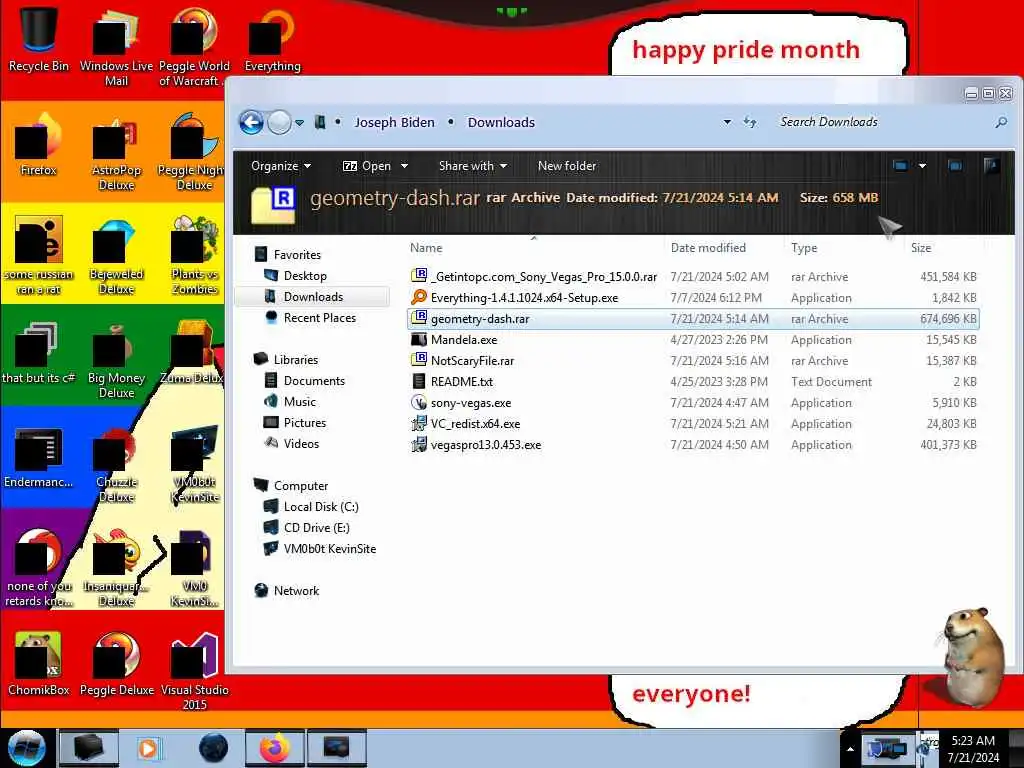The image size is (1024, 768).
Task: Sort by the Size column header
Action: tap(921, 248)
